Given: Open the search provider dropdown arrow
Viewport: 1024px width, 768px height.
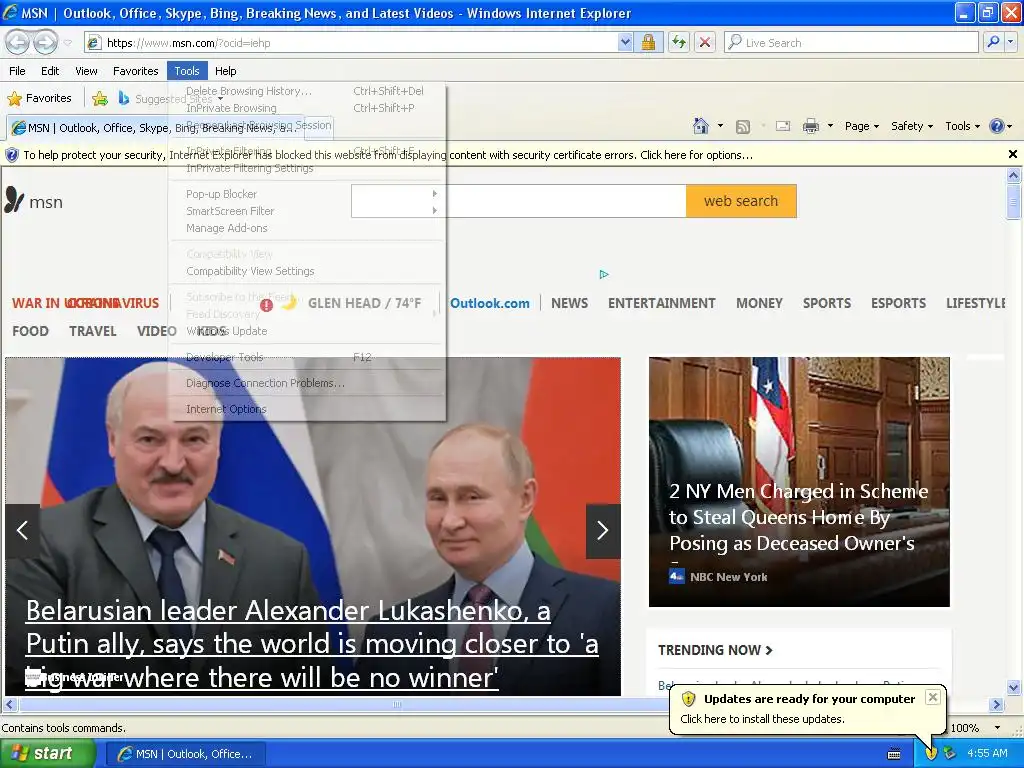Looking at the screenshot, I should click(x=1010, y=43).
